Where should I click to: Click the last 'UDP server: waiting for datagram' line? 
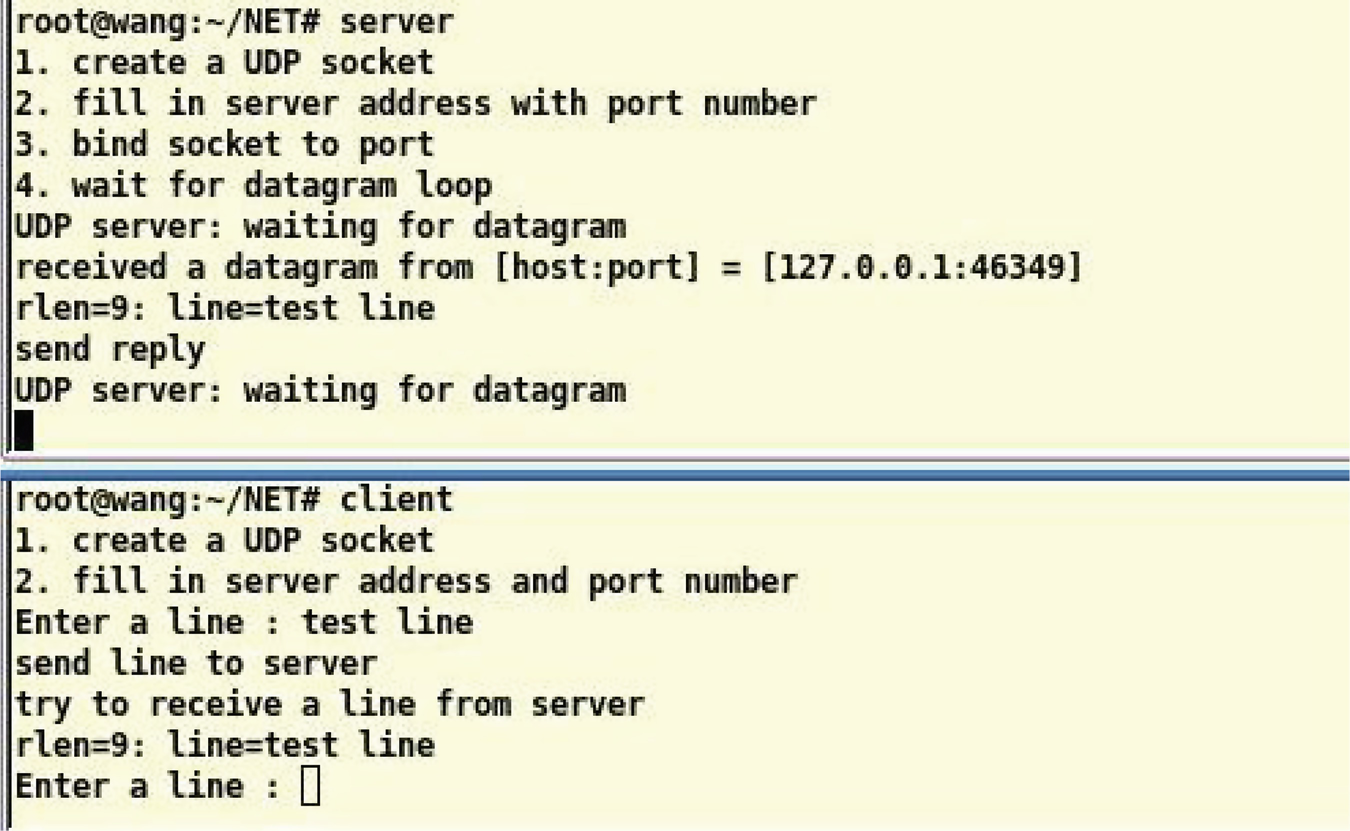point(320,390)
